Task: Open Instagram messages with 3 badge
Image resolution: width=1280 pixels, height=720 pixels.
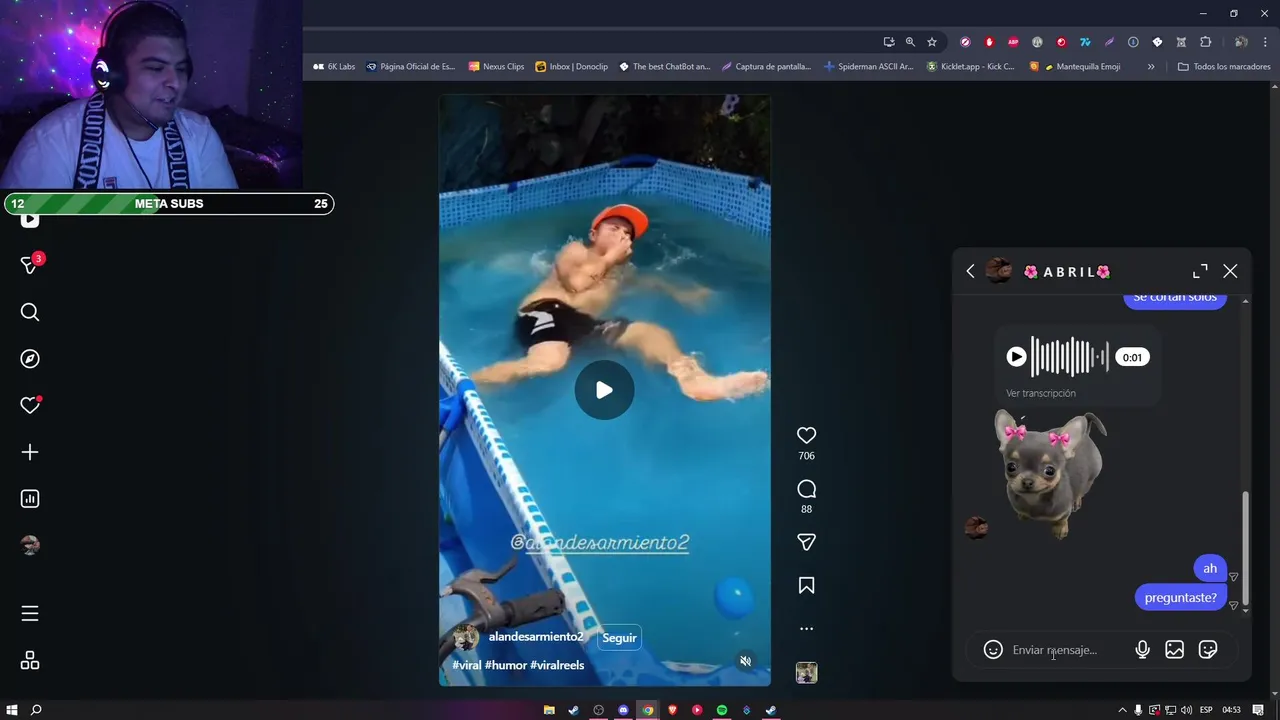Action: 30,265
